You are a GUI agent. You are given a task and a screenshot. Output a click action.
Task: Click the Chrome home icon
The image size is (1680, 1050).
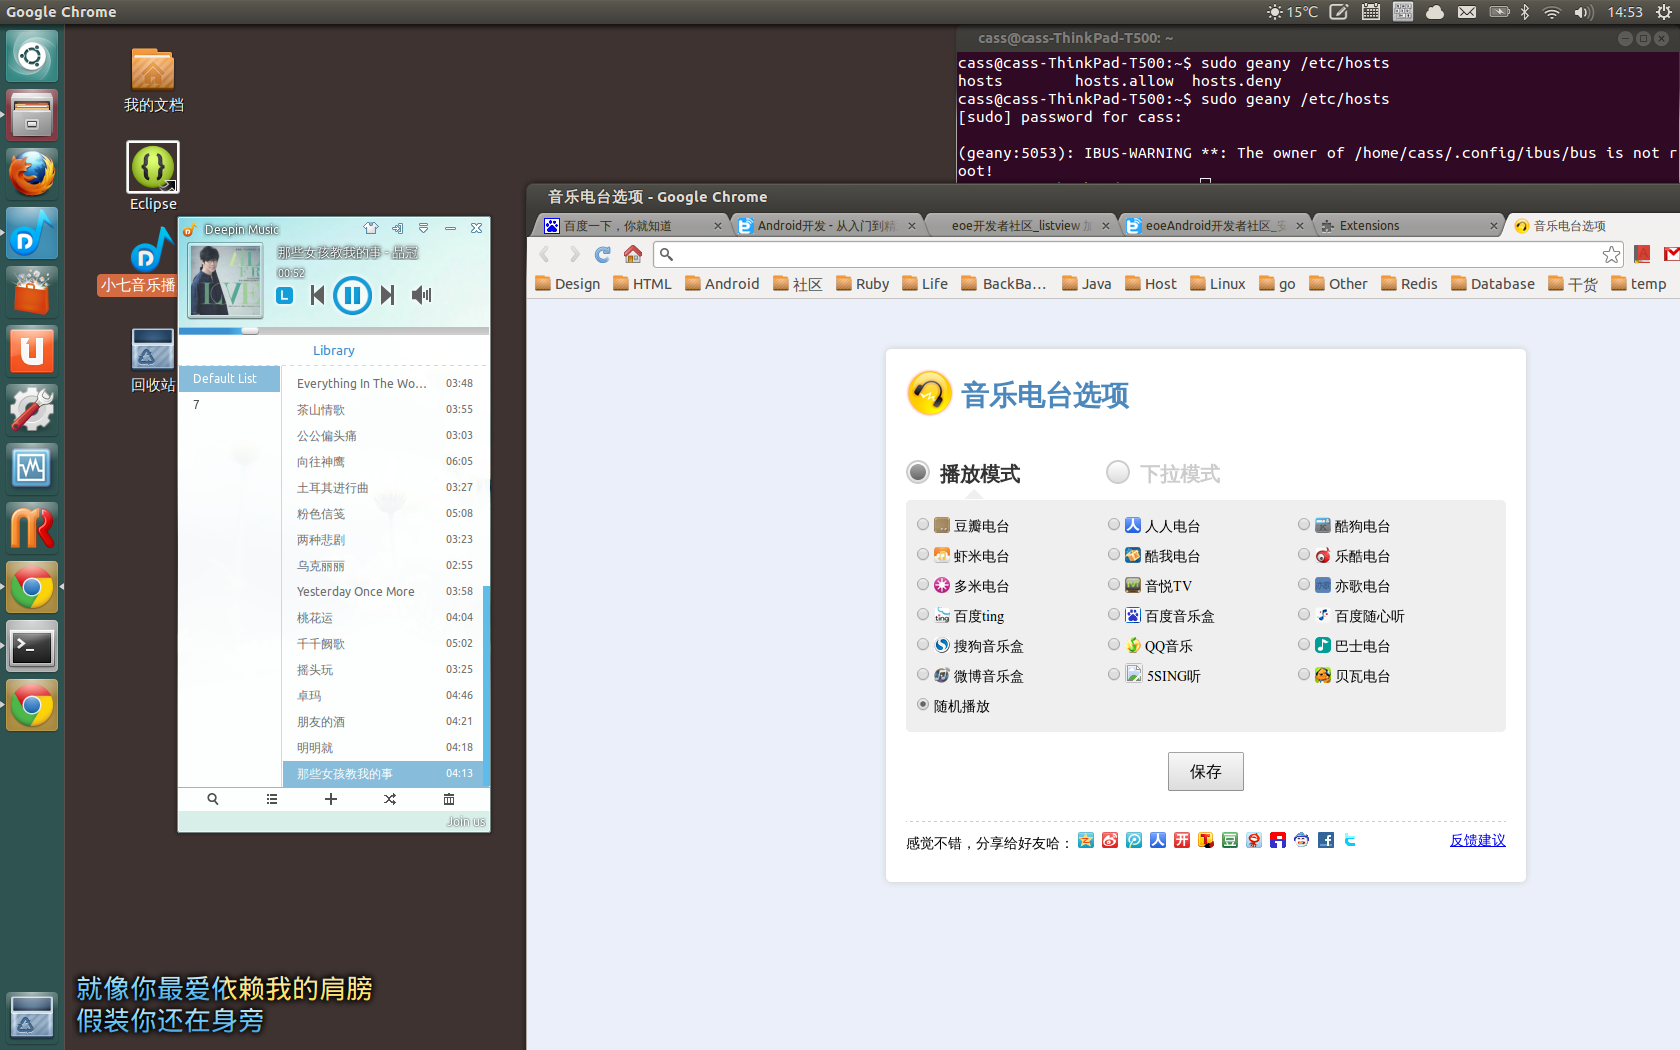click(633, 254)
